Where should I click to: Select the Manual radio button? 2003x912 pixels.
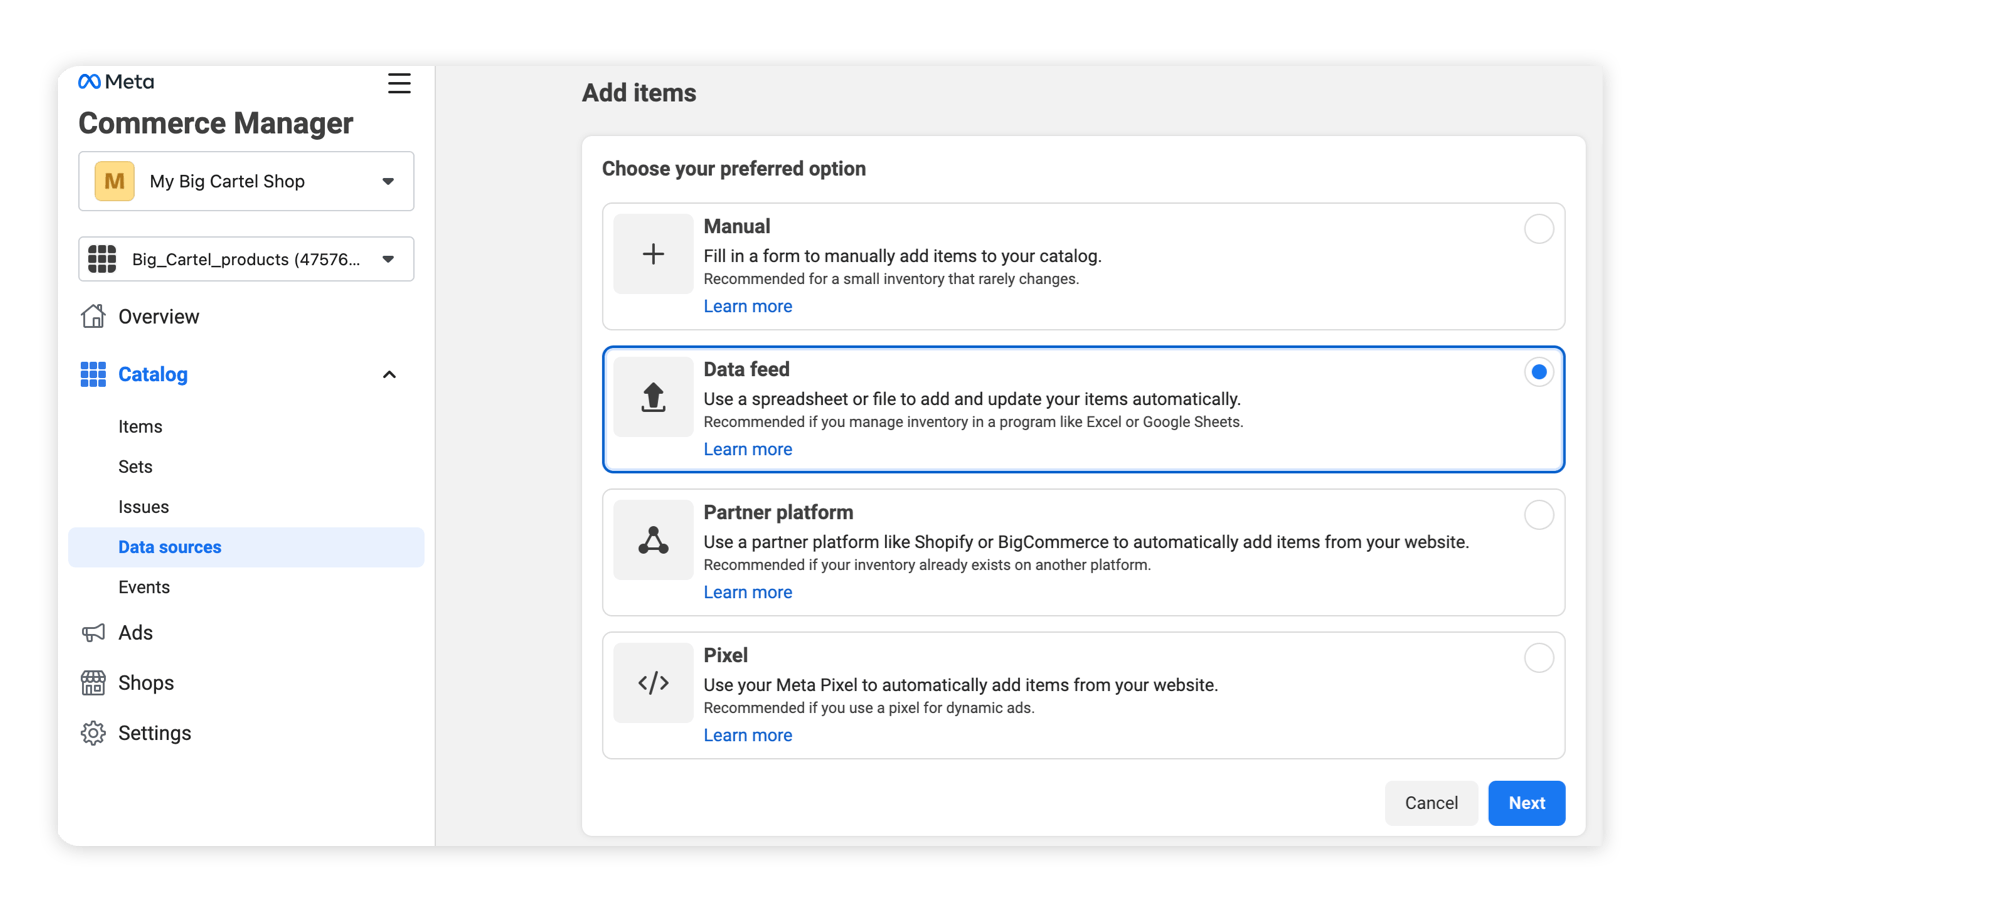coord(1539,229)
